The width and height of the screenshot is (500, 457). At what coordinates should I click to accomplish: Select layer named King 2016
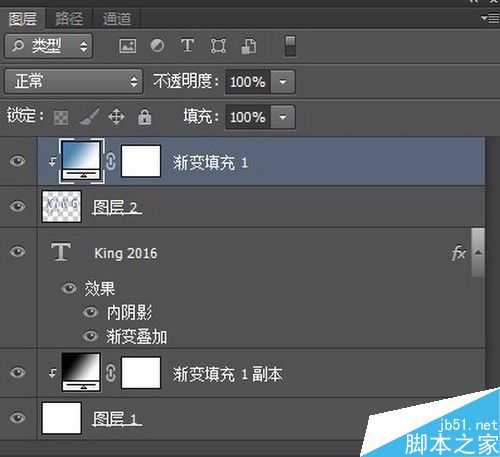click(x=126, y=253)
